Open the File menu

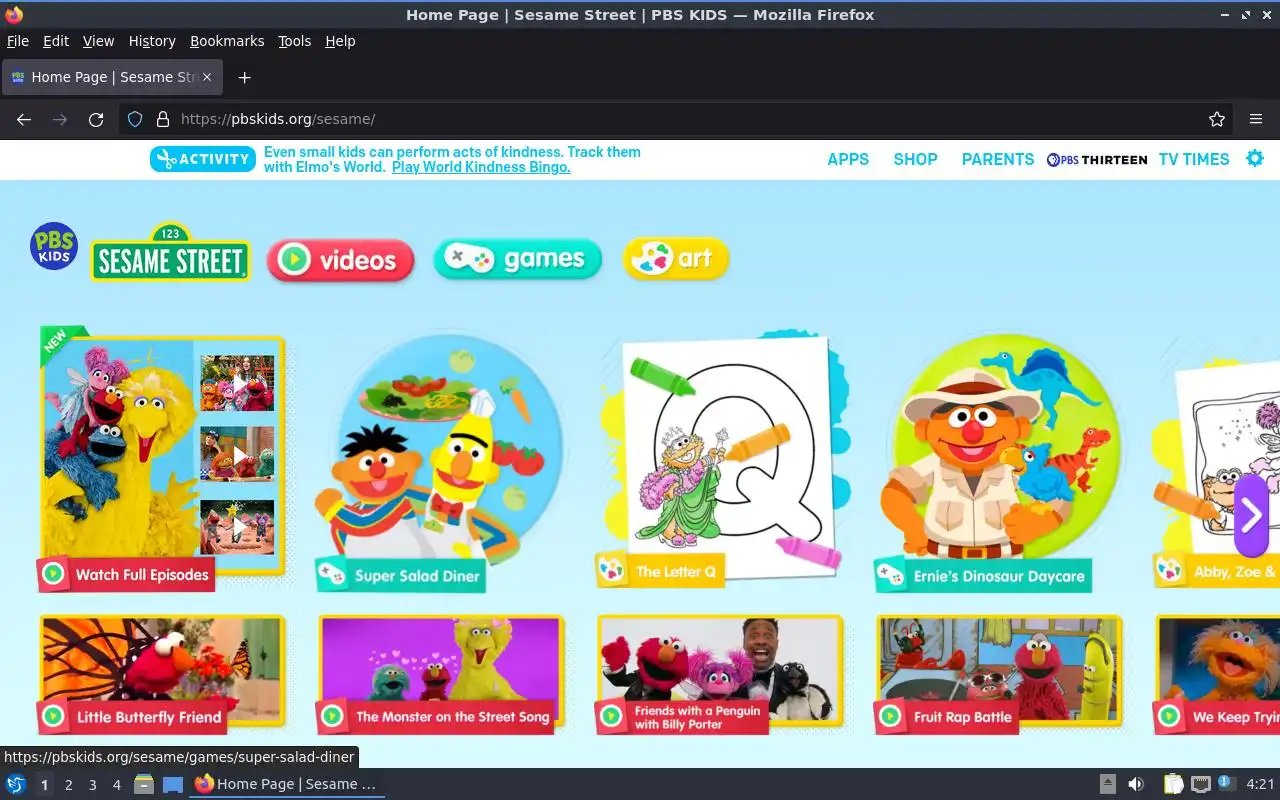(x=18, y=41)
